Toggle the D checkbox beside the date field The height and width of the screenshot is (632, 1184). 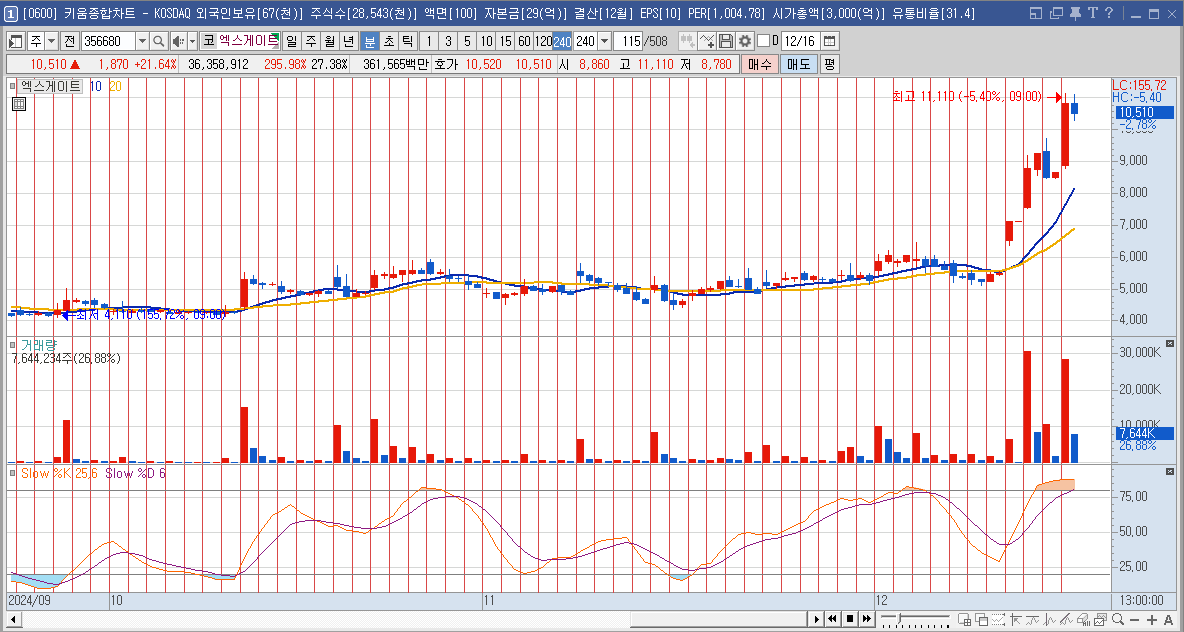point(763,41)
